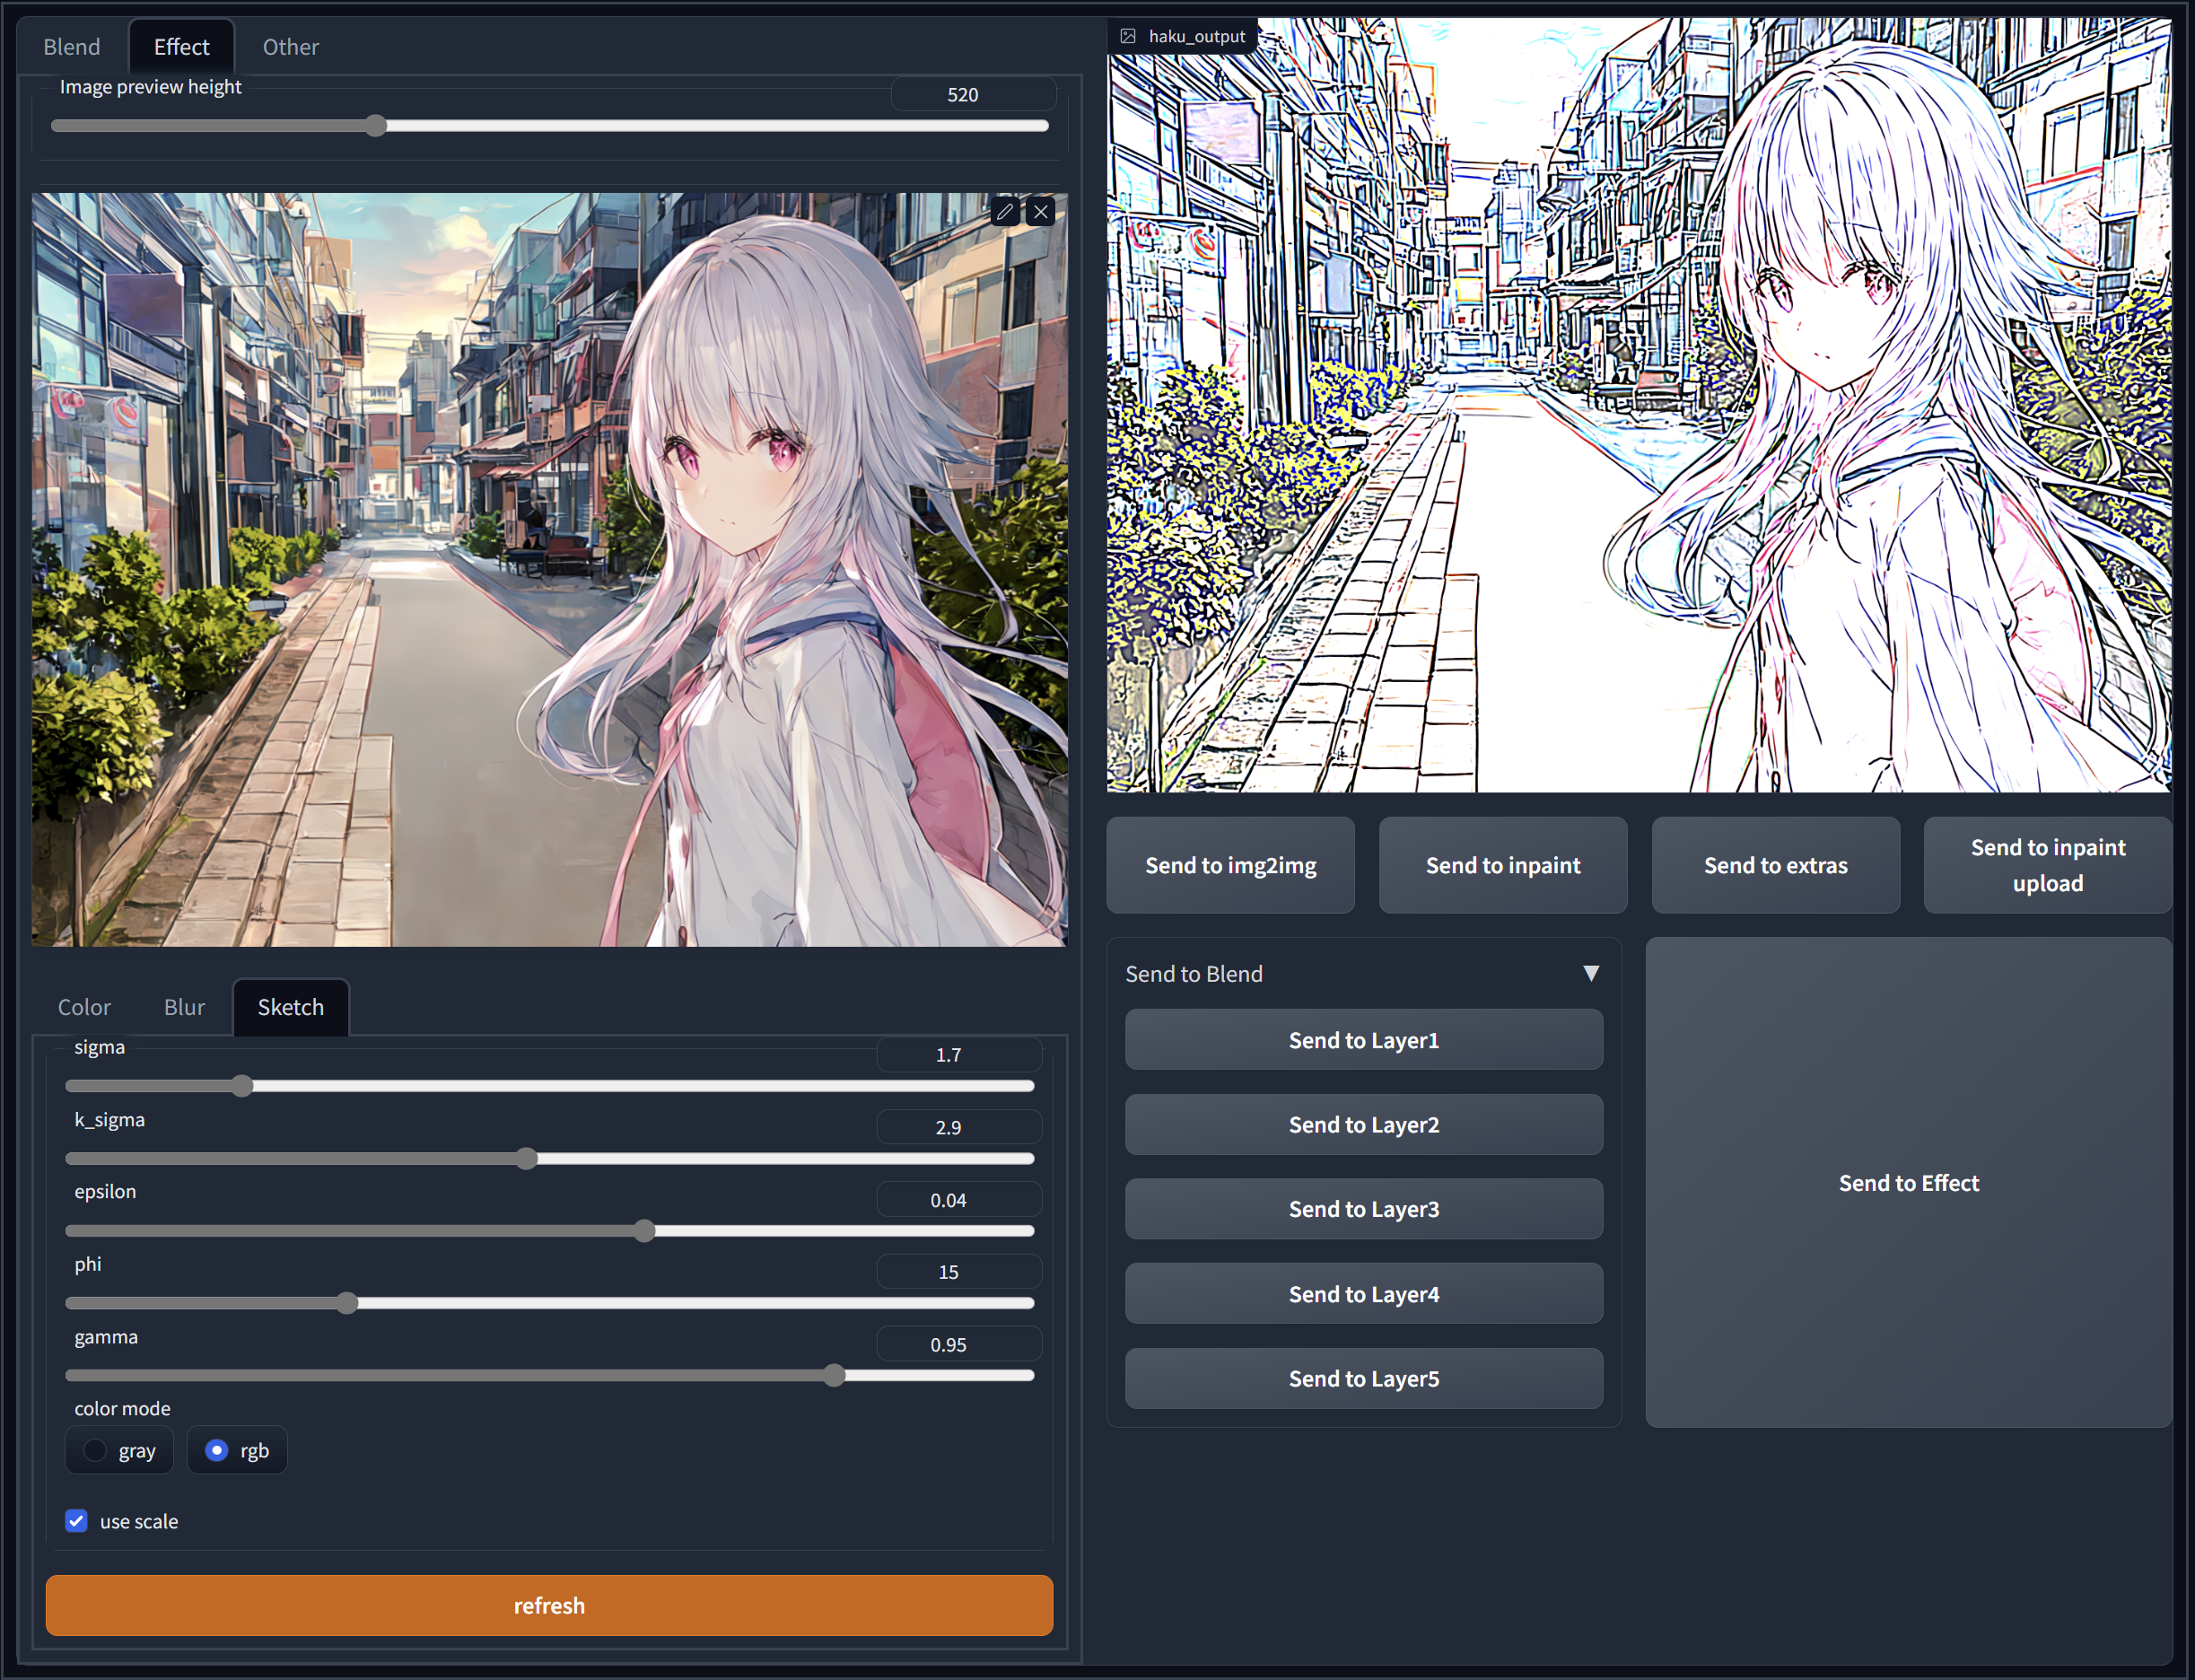The width and height of the screenshot is (2195, 1680).
Task: Click the Send to Effect button
Action: pyautogui.click(x=1909, y=1183)
